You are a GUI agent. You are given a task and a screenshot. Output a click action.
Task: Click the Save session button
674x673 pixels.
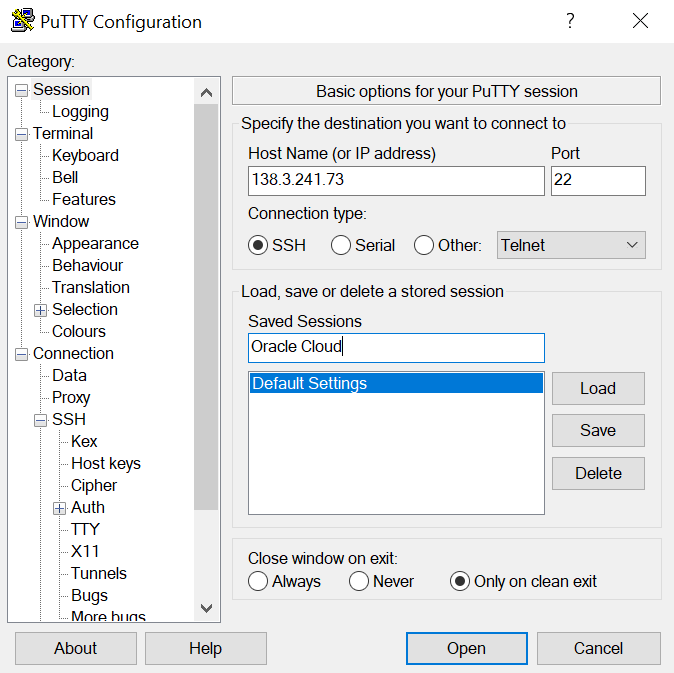pos(597,430)
